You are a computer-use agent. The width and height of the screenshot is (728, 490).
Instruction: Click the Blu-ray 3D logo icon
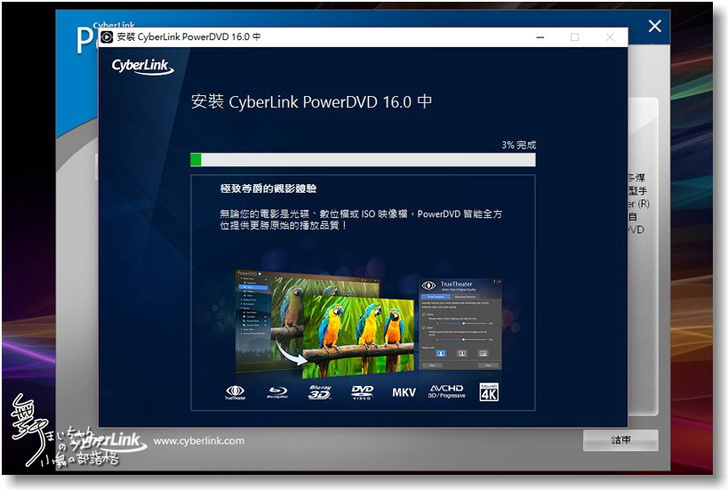[x=319, y=392]
